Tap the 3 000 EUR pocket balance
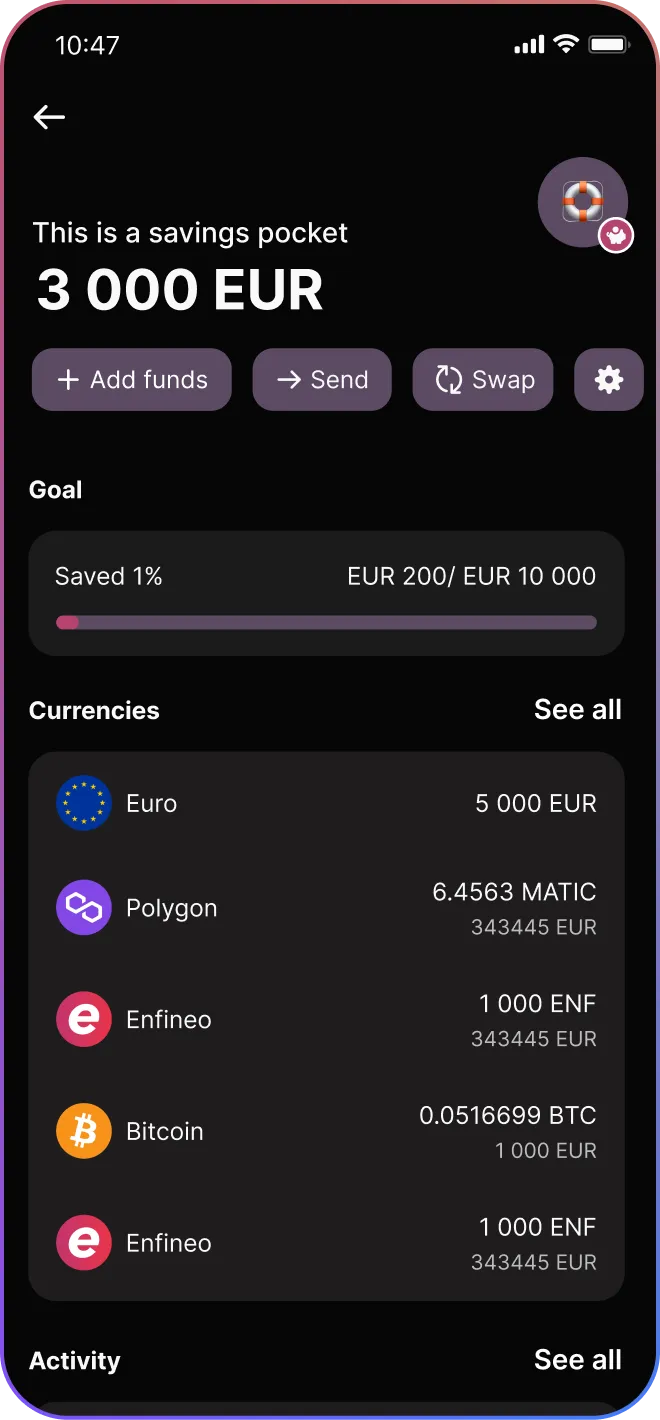This screenshot has width=660, height=1420. point(180,290)
